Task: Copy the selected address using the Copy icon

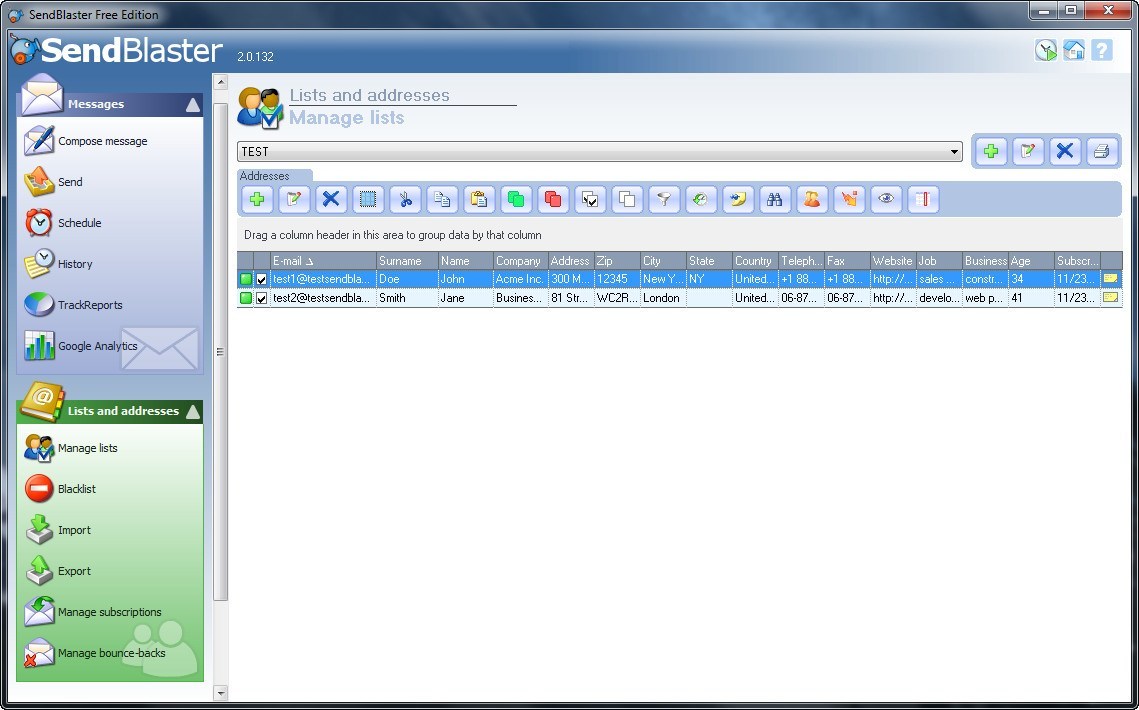Action: [x=442, y=199]
